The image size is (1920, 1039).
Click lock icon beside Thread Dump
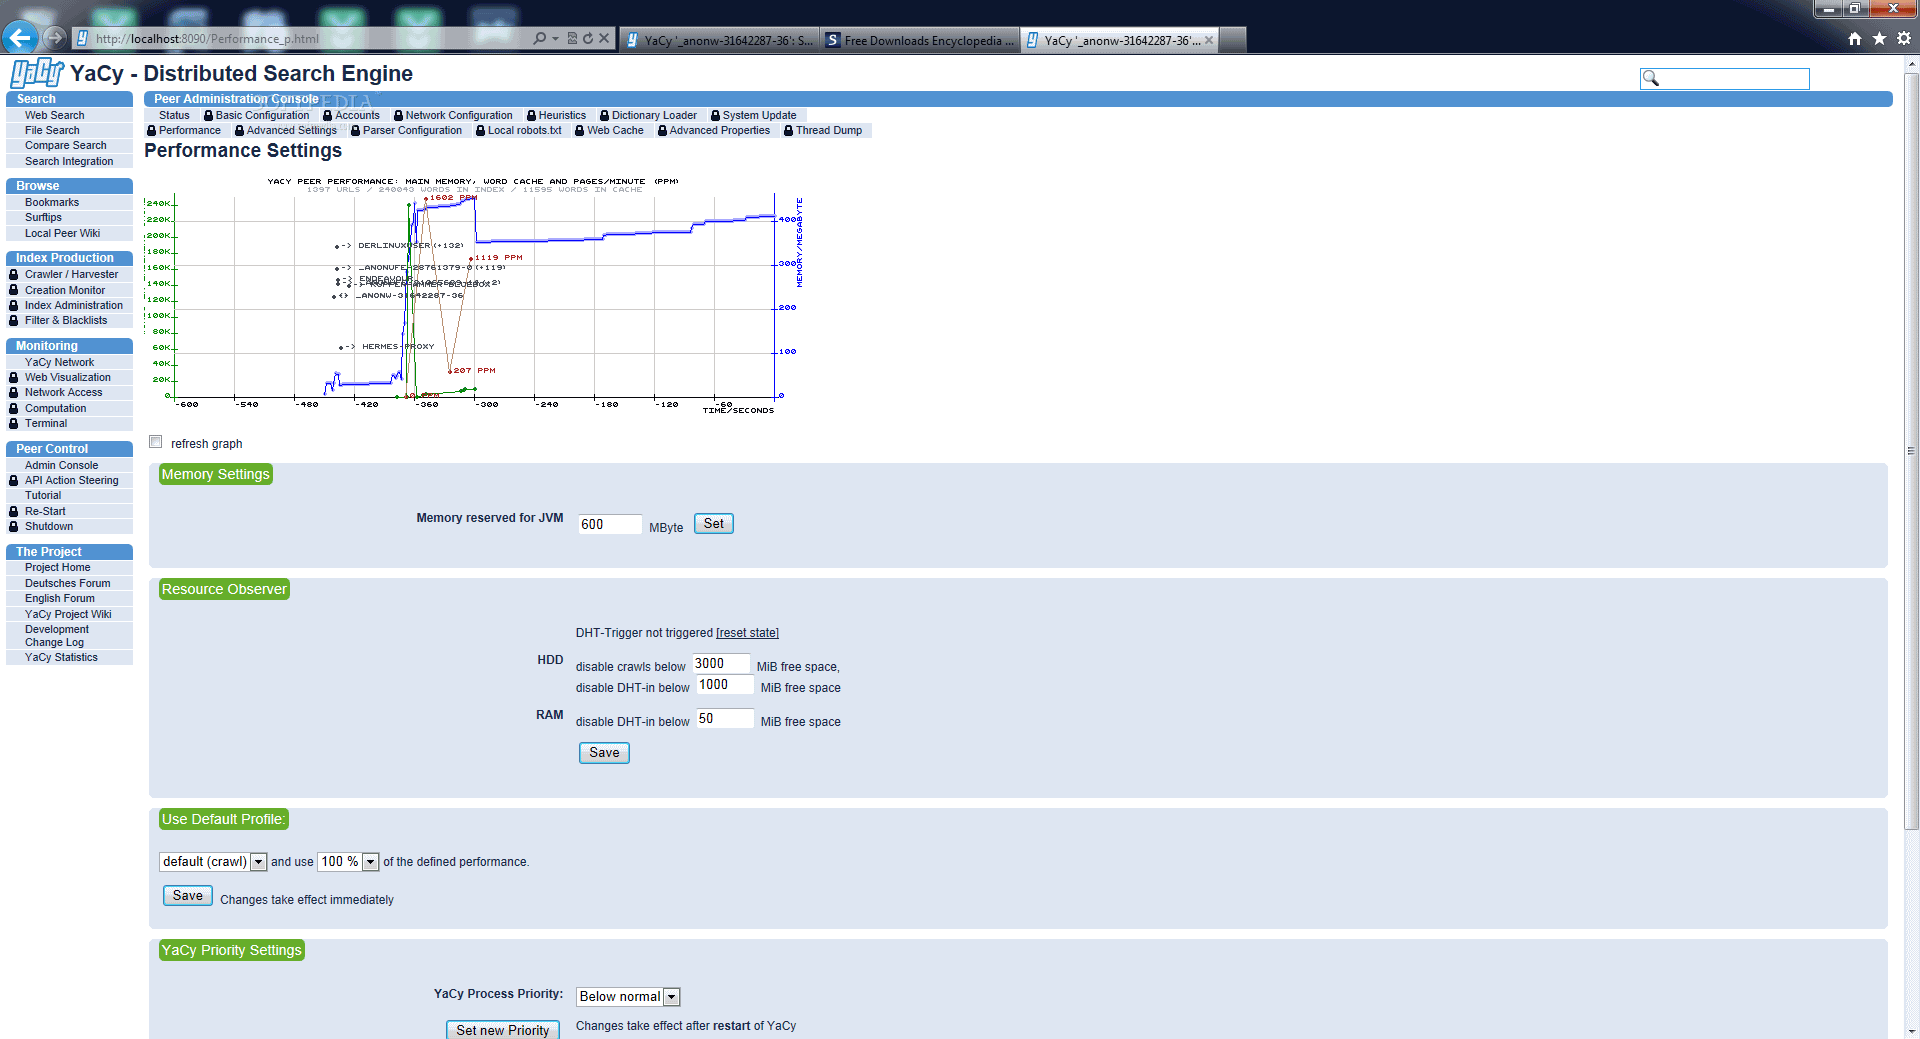pos(788,130)
